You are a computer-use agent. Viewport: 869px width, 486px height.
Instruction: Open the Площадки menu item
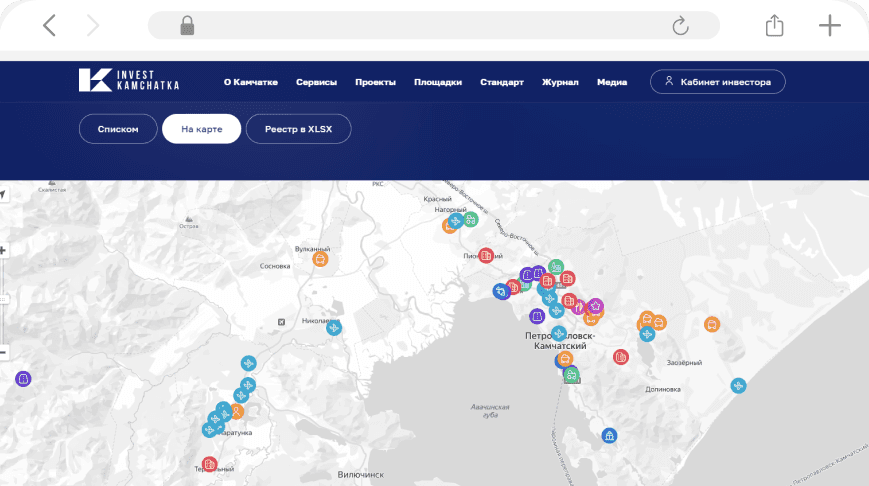pyautogui.click(x=438, y=82)
